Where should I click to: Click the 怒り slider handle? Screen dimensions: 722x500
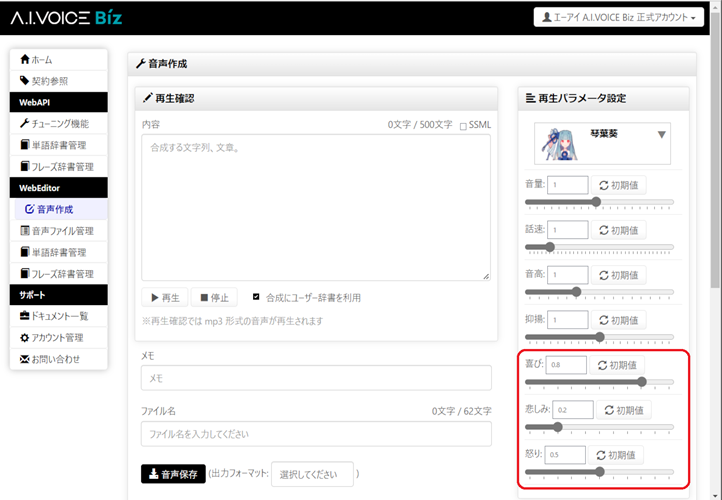pyautogui.click(x=600, y=471)
